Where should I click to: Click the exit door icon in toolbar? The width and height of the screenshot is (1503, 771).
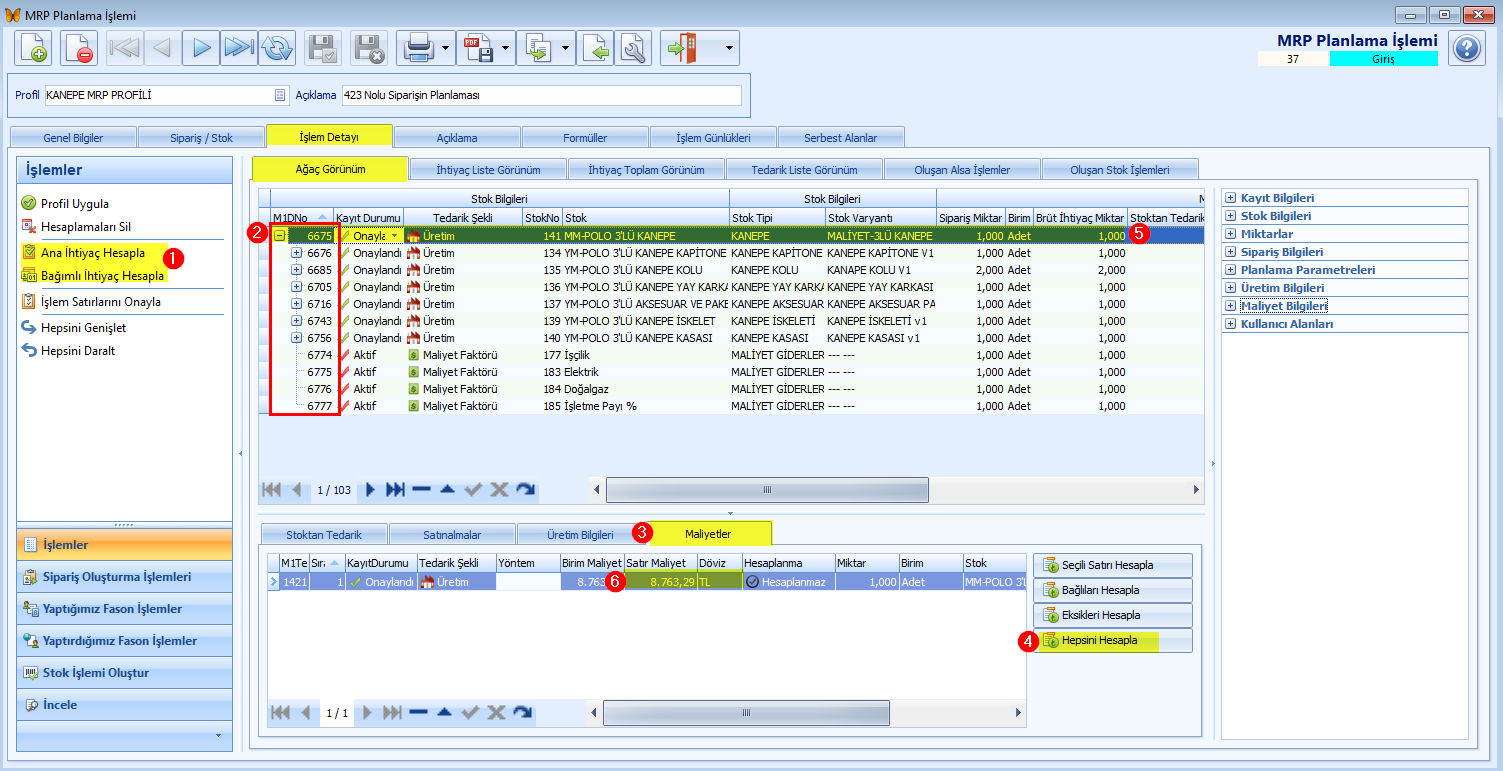[x=686, y=48]
